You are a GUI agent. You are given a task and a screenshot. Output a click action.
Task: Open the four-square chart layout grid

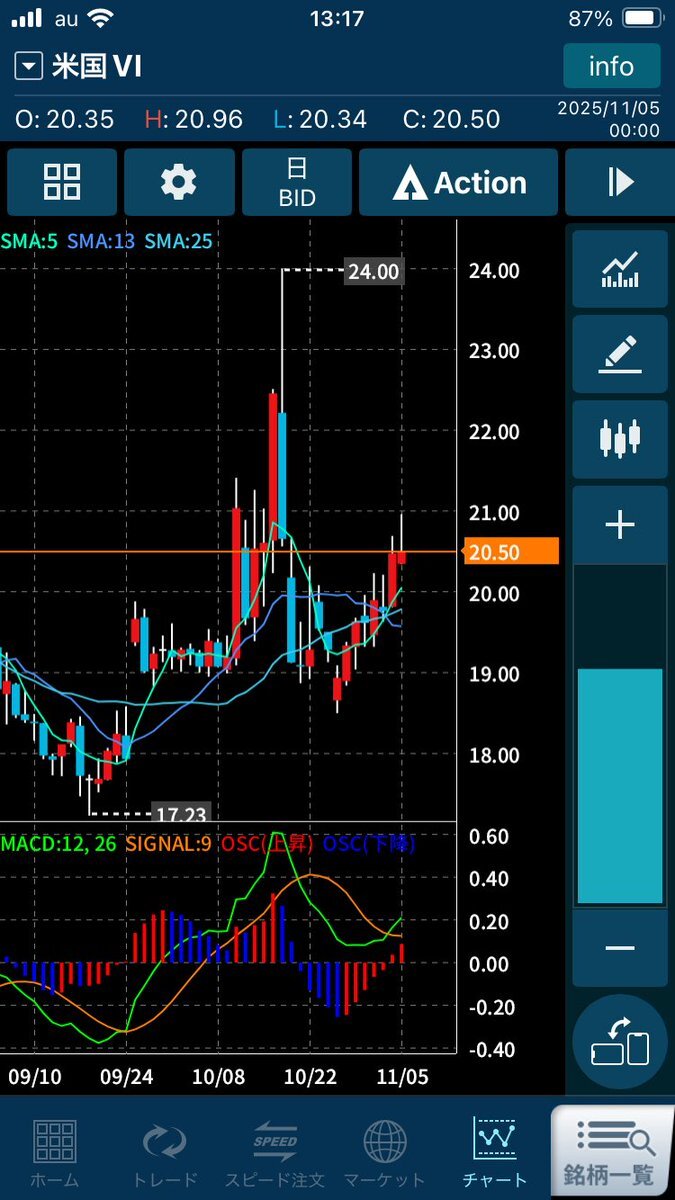(62, 182)
